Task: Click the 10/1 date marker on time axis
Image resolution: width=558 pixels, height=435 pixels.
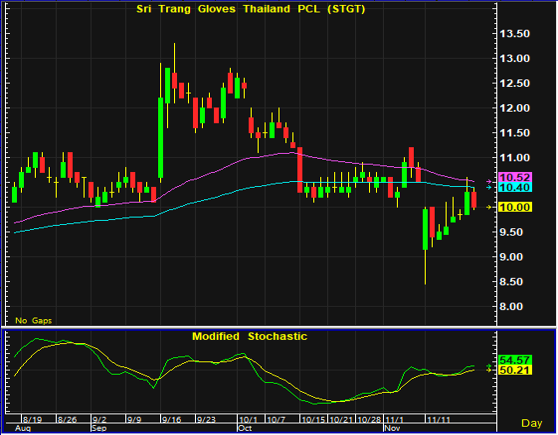Action: coord(248,420)
